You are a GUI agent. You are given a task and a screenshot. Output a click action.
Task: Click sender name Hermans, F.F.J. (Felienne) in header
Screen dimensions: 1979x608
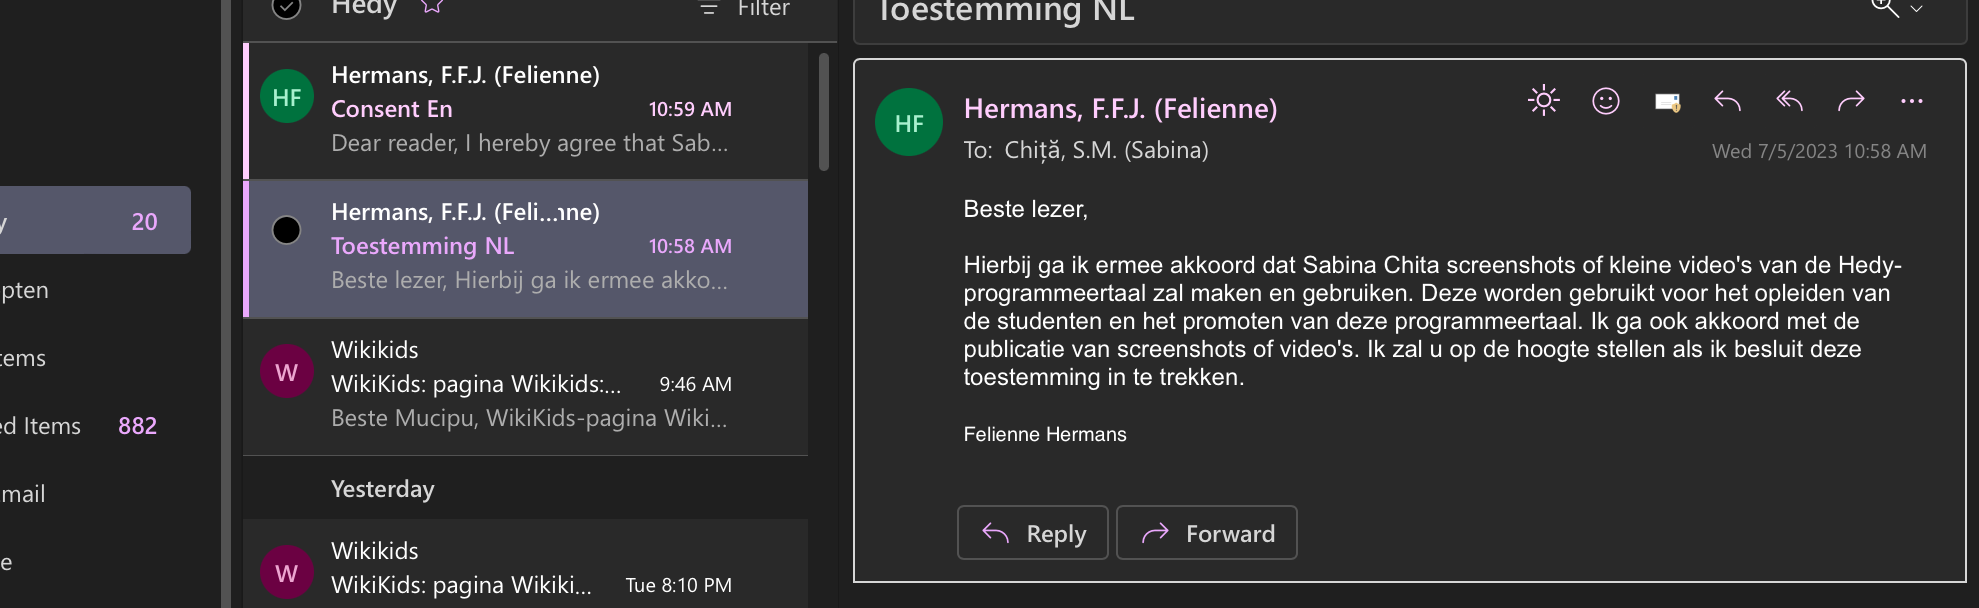[1120, 108]
